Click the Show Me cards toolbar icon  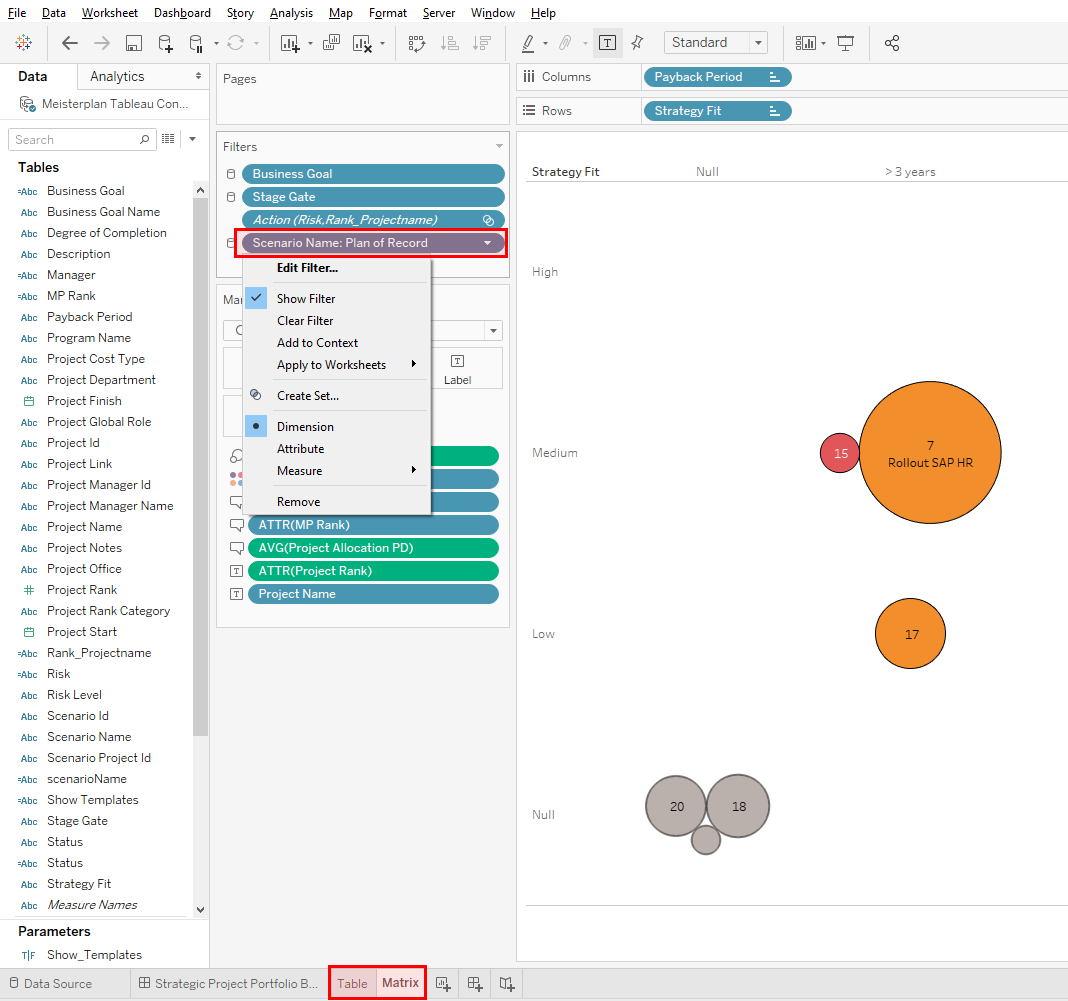pyautogui.click(x=806, y=44)
